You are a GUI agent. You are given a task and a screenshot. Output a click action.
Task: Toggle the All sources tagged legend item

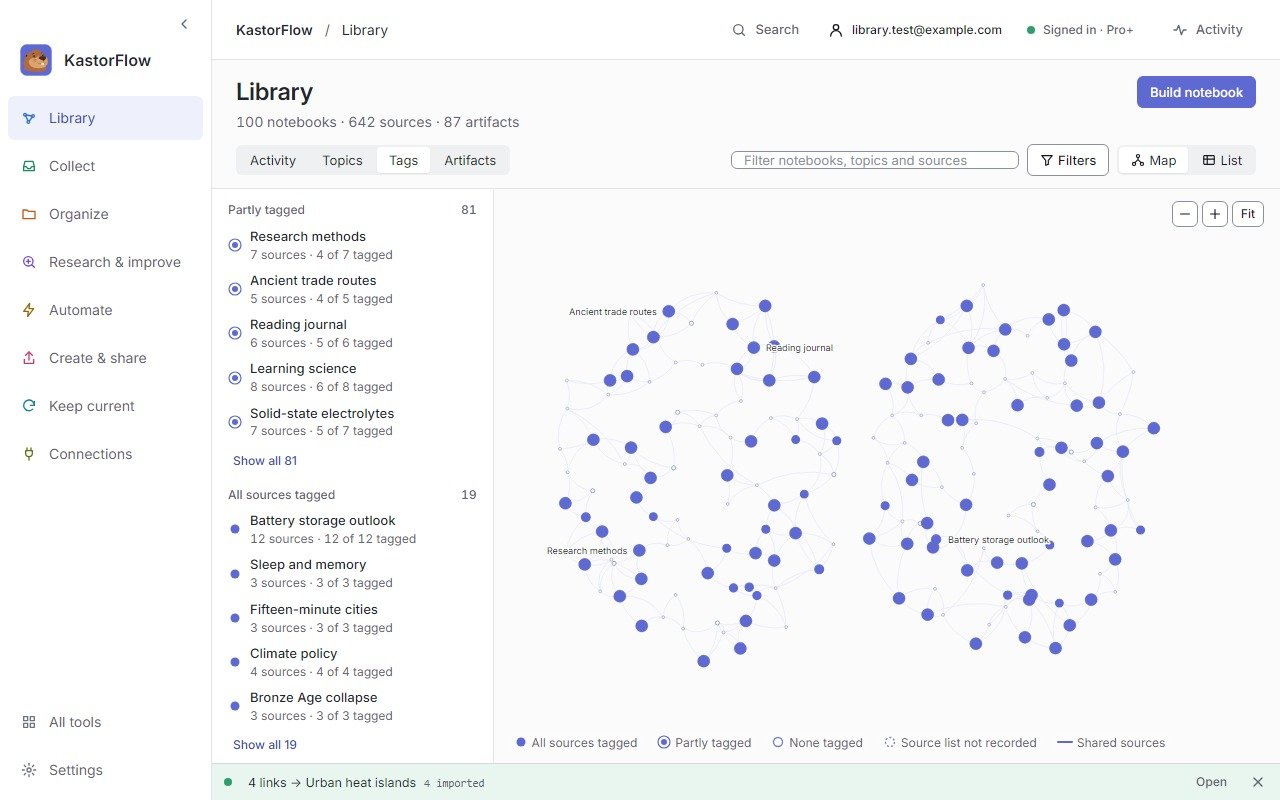click(x=577, y=743)
